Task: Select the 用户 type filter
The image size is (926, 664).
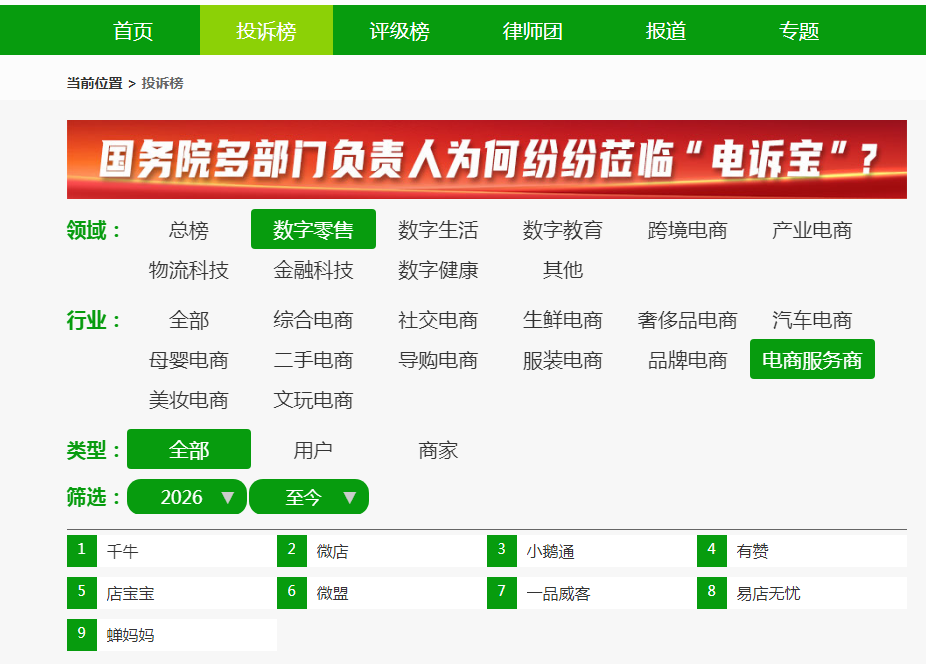Action: (313, 450)
